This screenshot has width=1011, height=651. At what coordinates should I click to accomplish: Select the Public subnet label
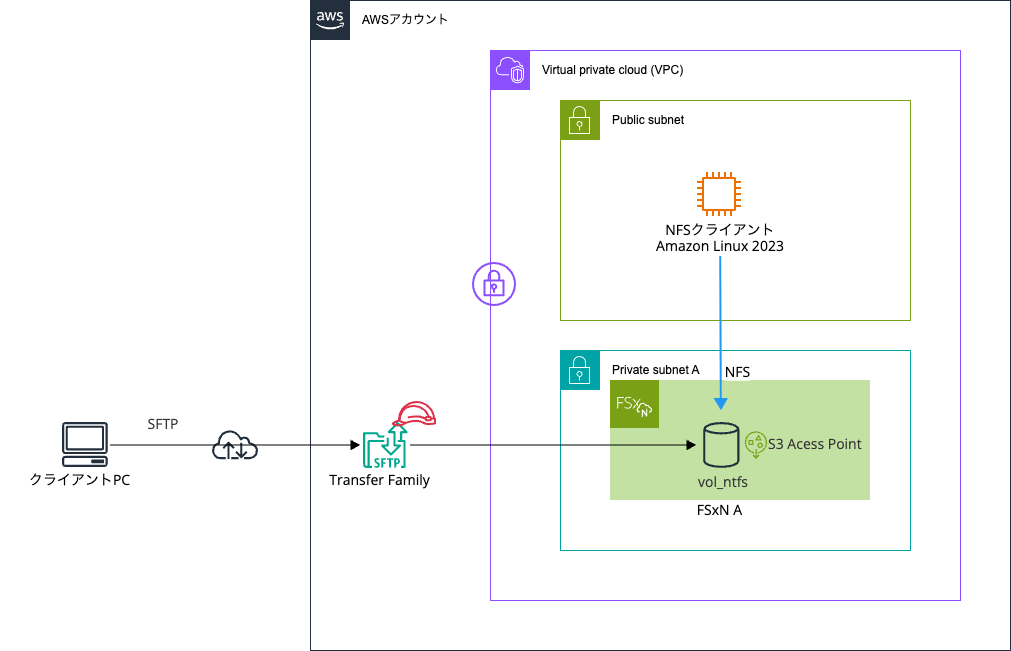click(648, 120)
